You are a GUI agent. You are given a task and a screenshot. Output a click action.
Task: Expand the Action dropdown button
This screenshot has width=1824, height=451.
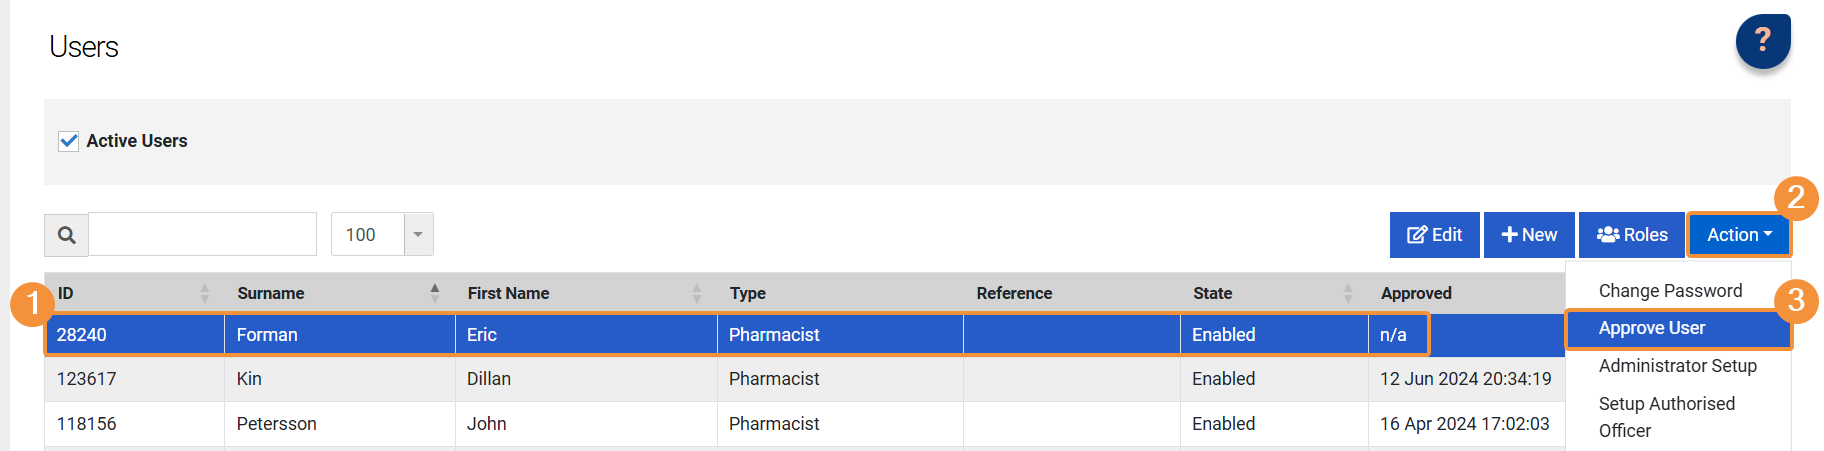coord(1738,235)
